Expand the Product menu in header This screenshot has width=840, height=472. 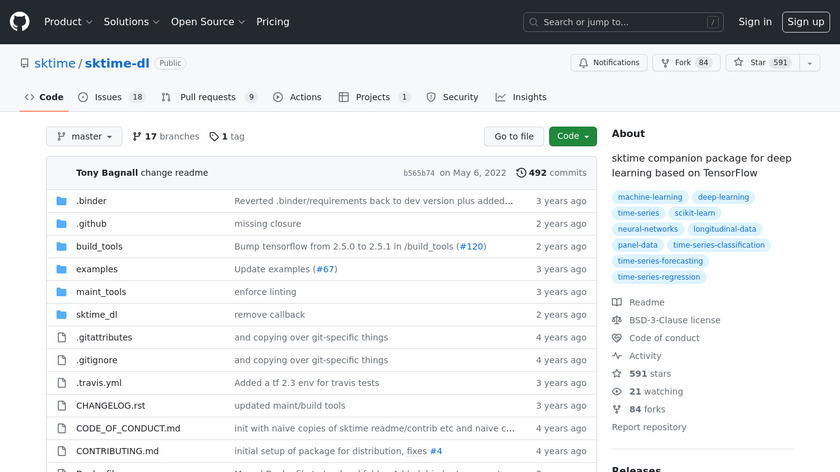(x=68, y=22)
